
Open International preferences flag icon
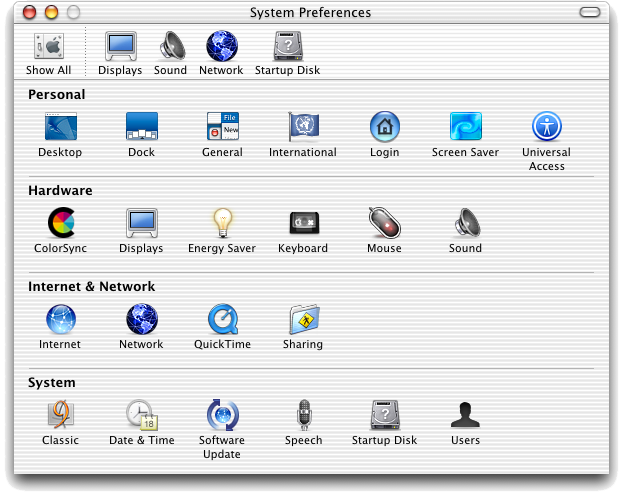(x=303, y=126)
